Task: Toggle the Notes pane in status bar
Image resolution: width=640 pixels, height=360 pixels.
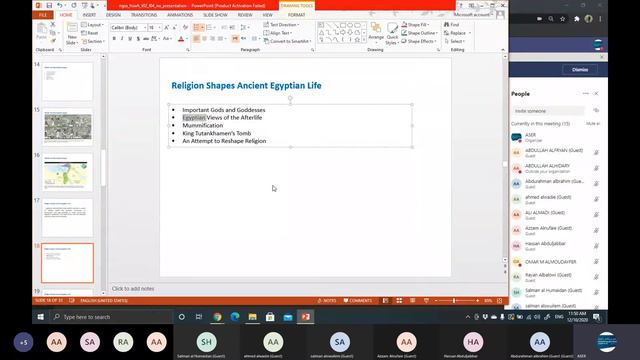Action: pyautogui.click(x=327, y=300)
